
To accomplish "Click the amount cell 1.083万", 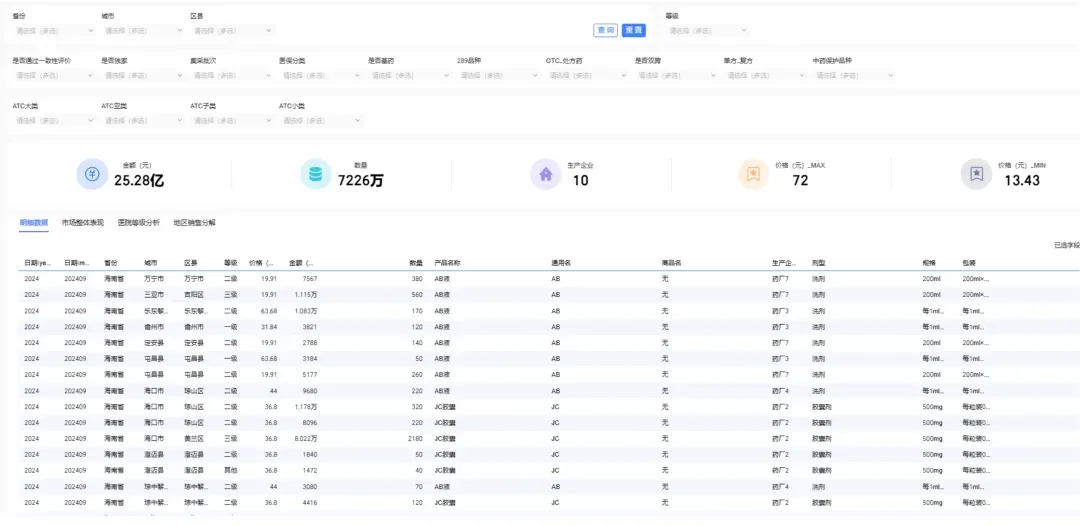I will [306, 311].
